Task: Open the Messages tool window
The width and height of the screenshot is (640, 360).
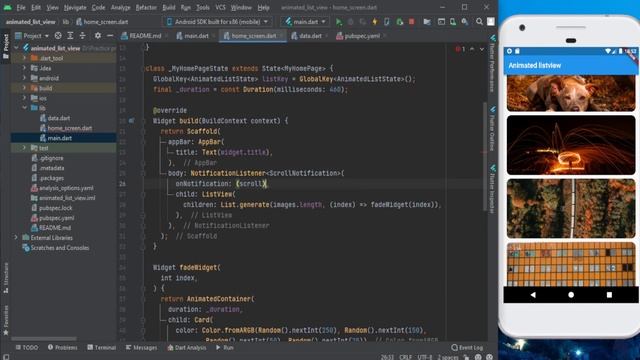Action: [141, 347]
